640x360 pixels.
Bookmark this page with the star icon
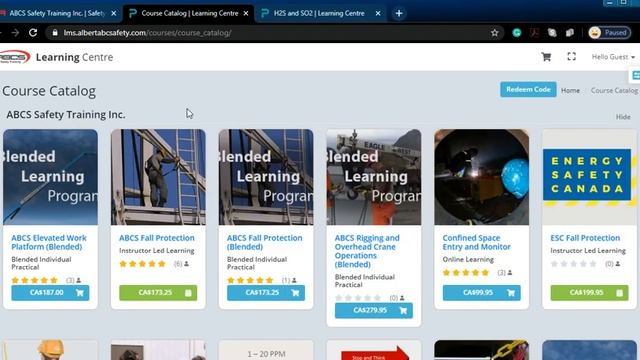(x=495, y=33)
